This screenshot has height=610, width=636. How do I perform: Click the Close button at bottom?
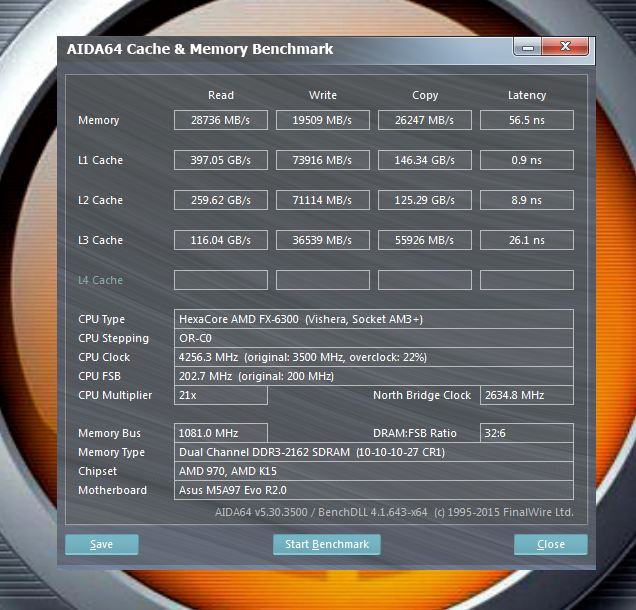550,544
